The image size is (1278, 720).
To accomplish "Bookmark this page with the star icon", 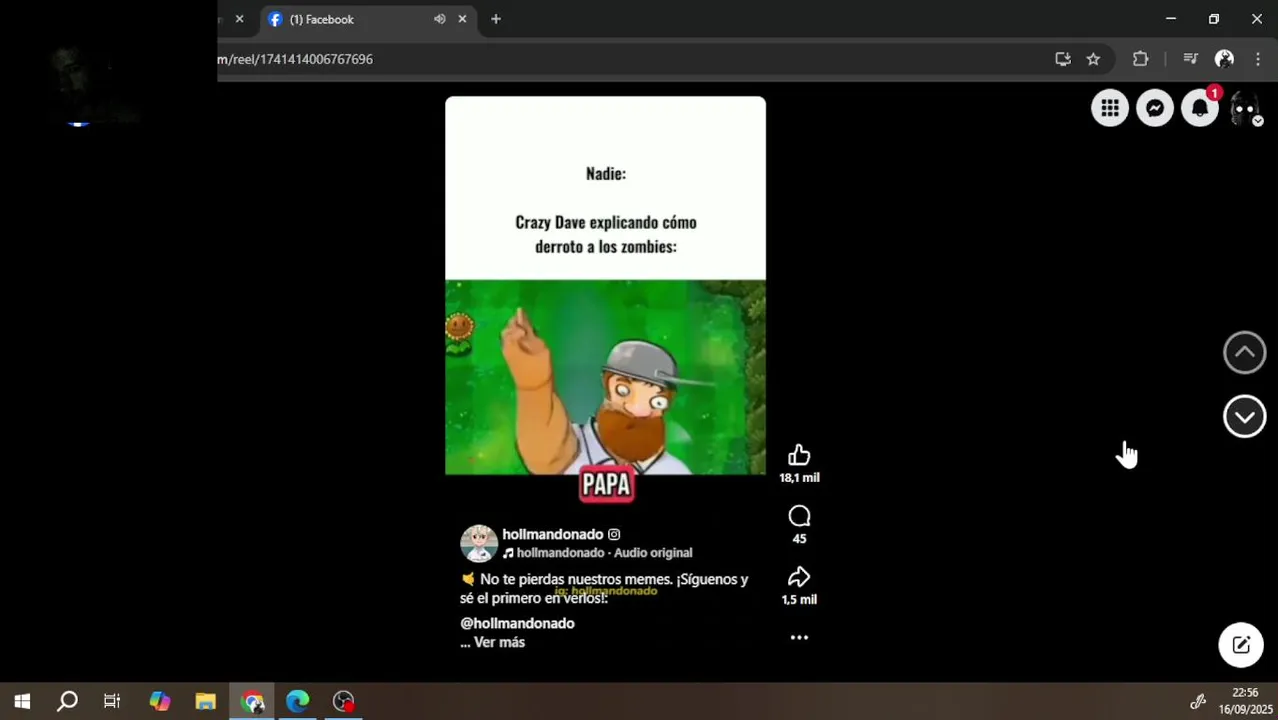I will coord(1093,59).
